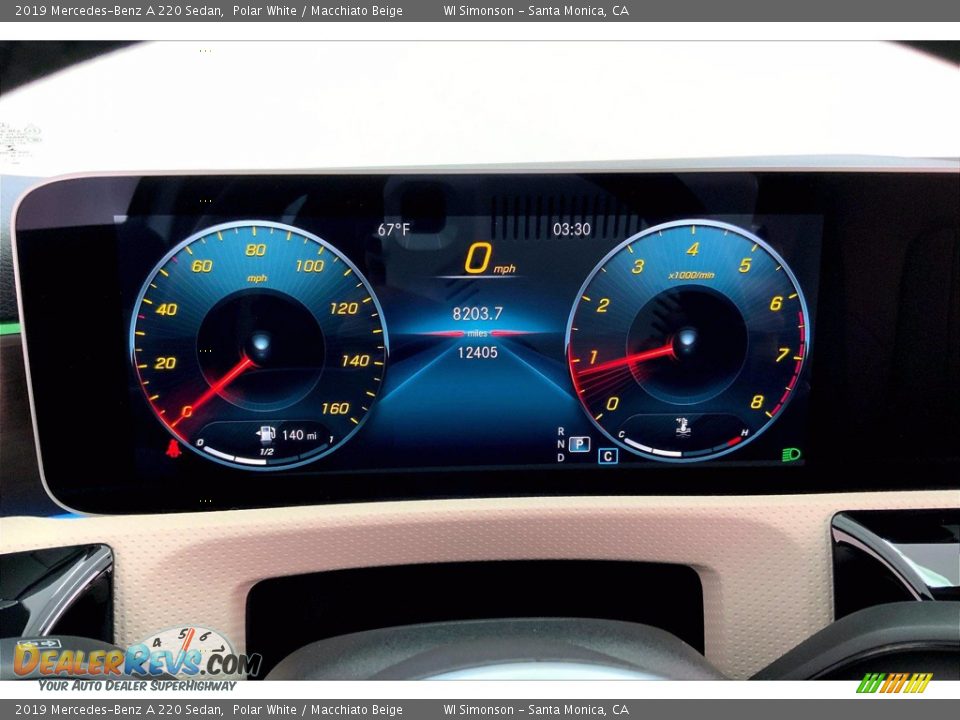The height and width of the screenshot is (720, 960).
Task: Tap the 140 mi range reading
Action: coord(299,435)
